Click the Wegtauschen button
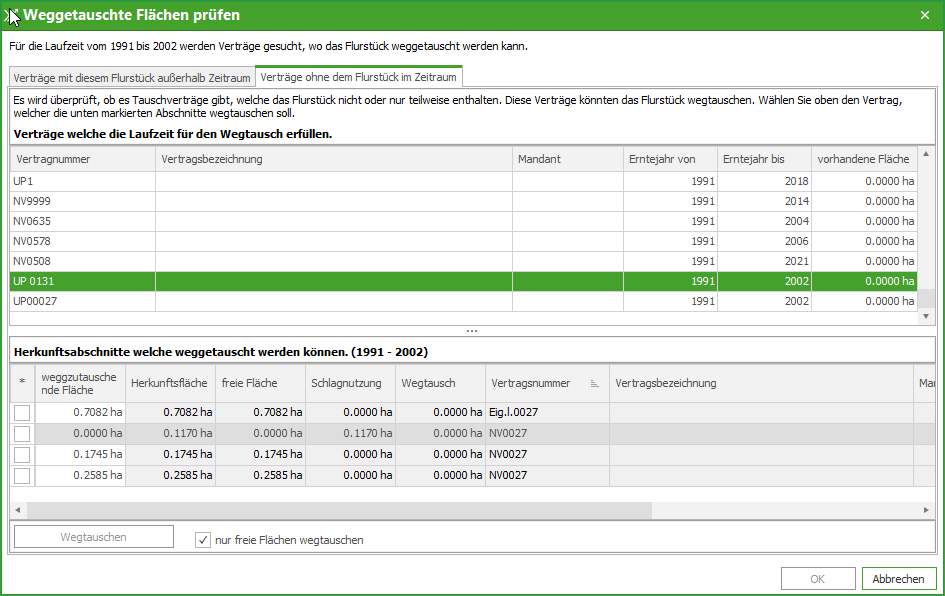 [94, 537]
